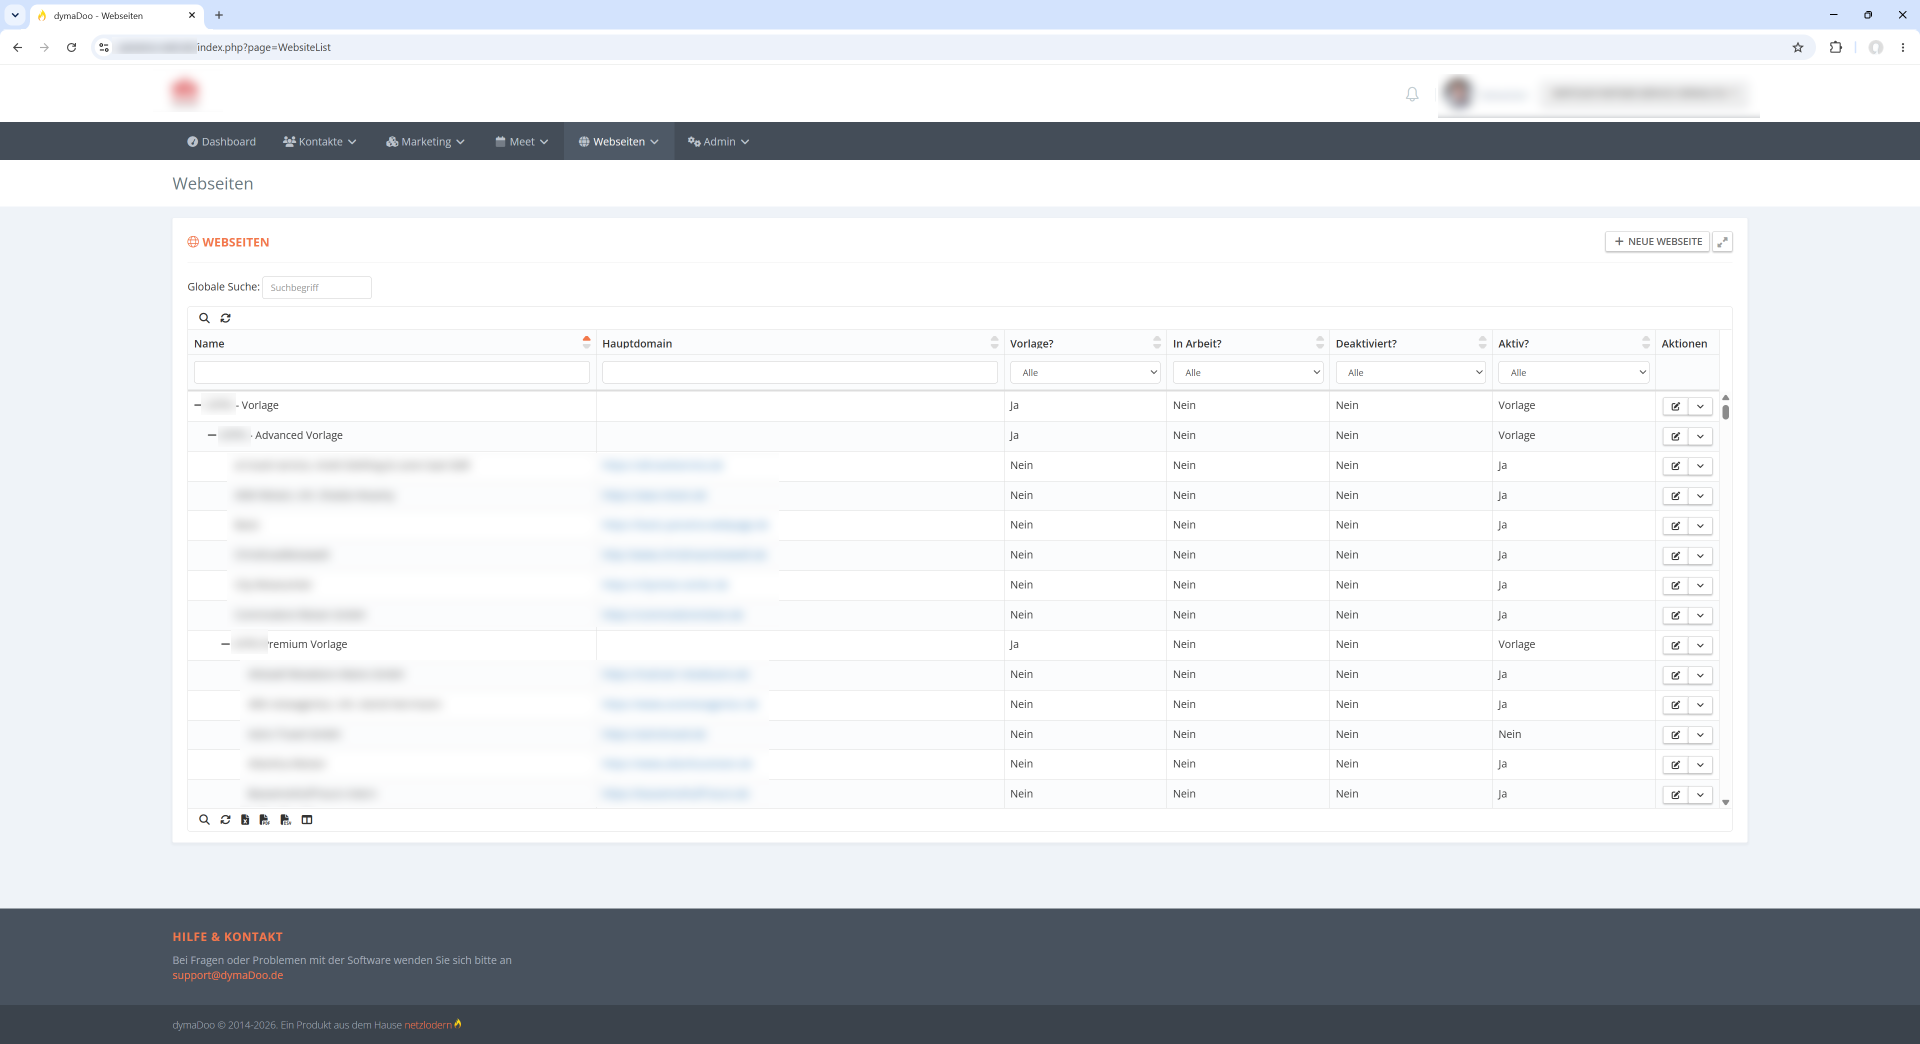
Task: Open the browser extensions icon
Action: click(1836, 47)
